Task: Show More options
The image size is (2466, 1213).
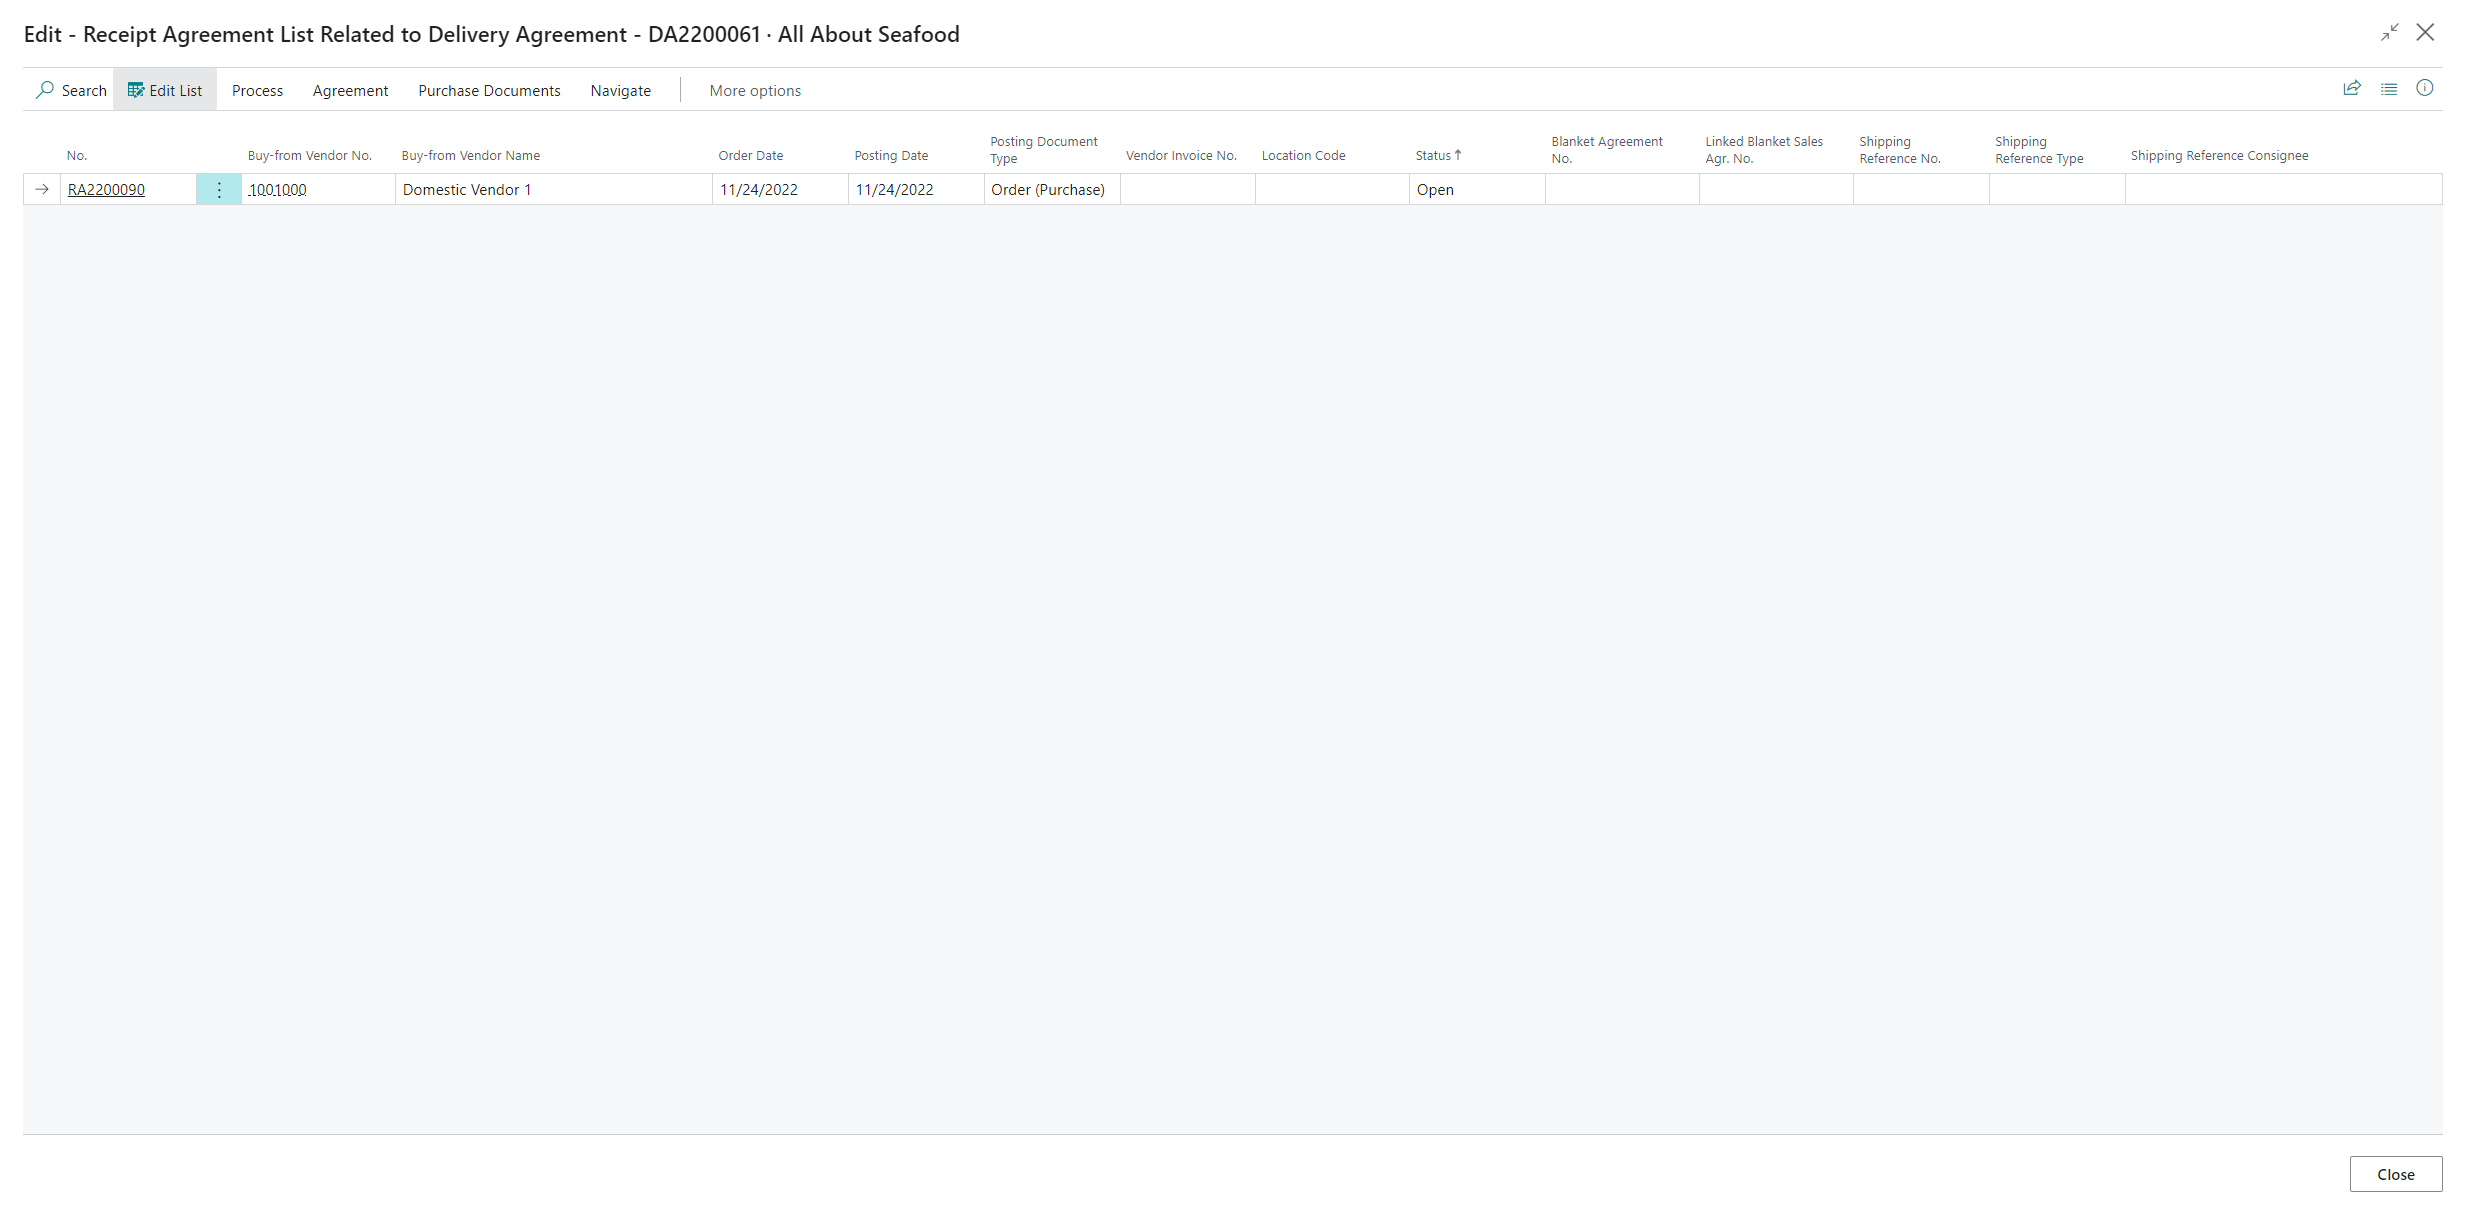Action: tap(755, 90)
